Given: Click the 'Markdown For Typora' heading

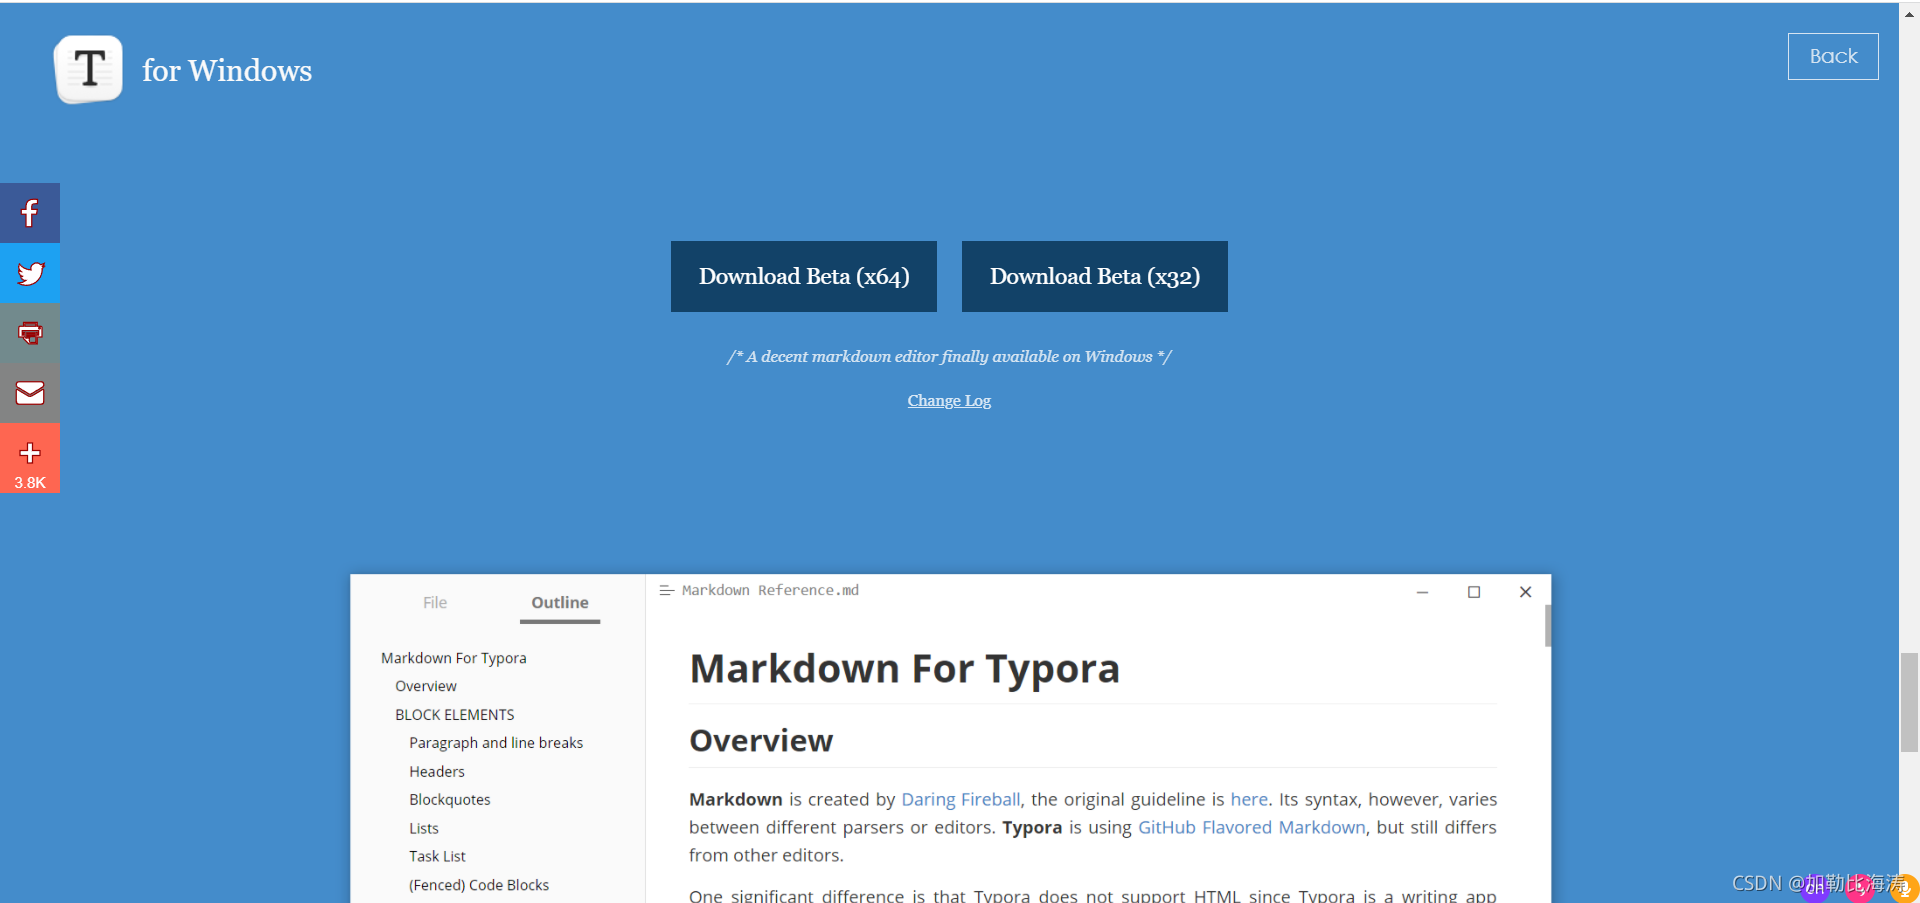Looking at the screenshot, I should click(x=904, y=669).
